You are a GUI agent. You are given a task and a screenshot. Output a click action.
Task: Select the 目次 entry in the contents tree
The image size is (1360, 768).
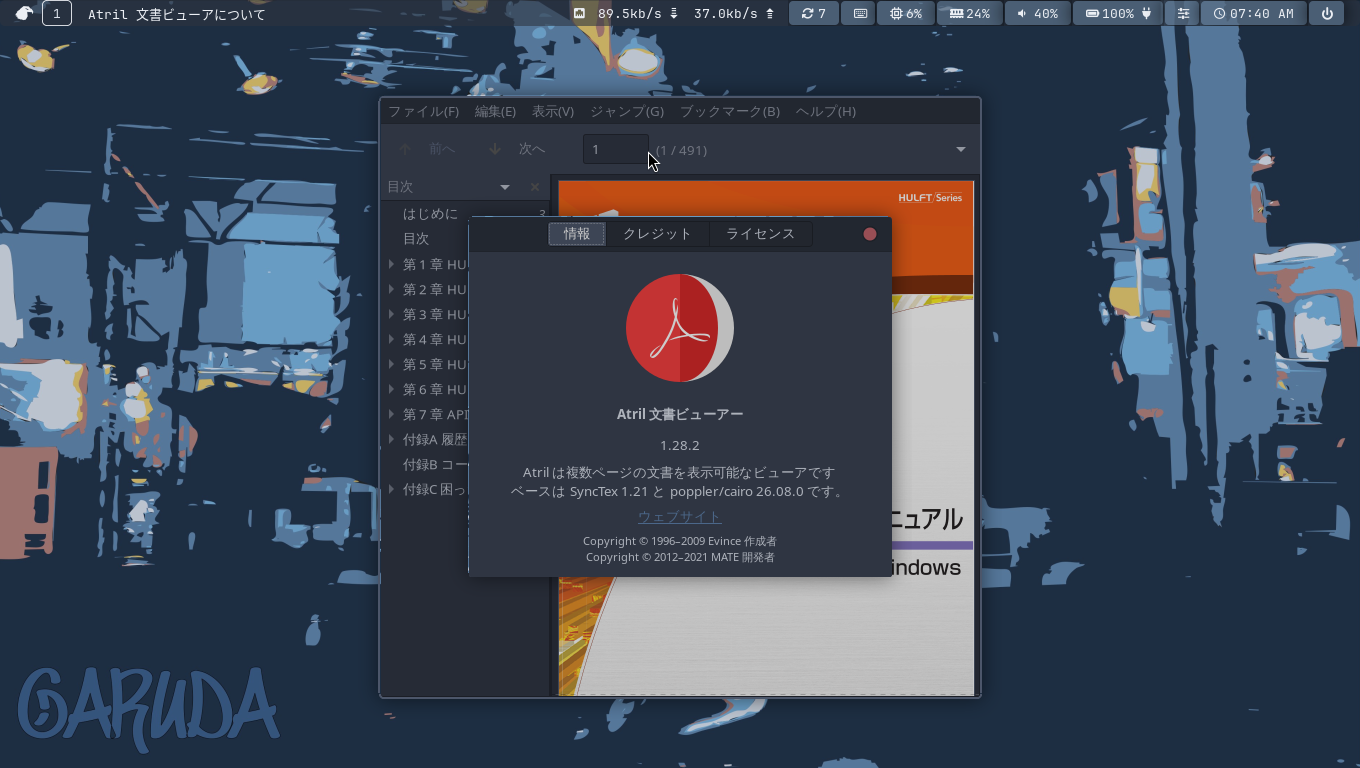click(x=416, y=239)
